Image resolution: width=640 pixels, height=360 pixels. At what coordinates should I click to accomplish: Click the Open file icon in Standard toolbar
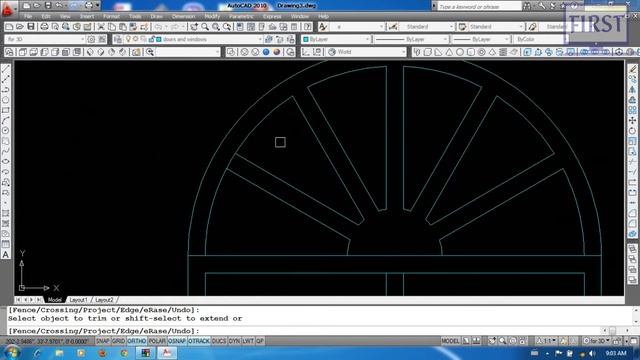[x=20, y=27]
